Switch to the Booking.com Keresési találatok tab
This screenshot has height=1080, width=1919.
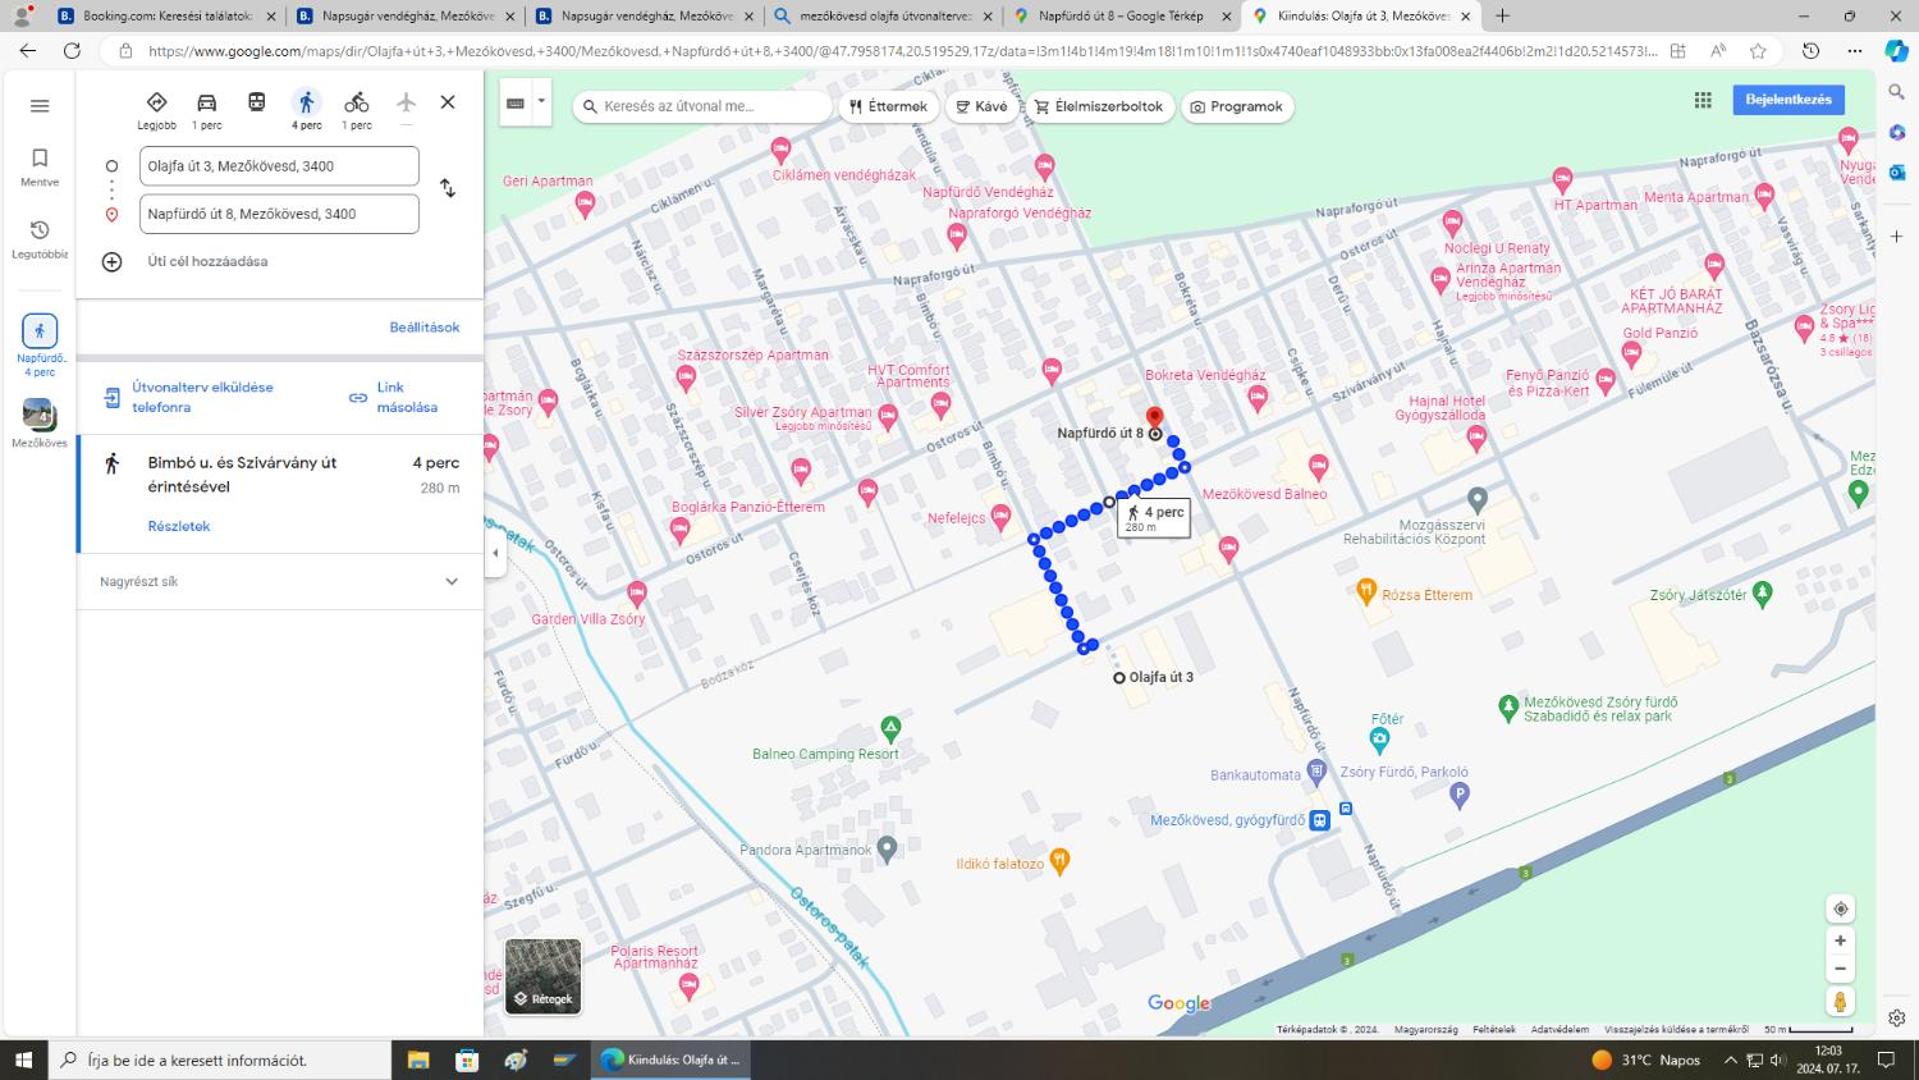point(167,16)
